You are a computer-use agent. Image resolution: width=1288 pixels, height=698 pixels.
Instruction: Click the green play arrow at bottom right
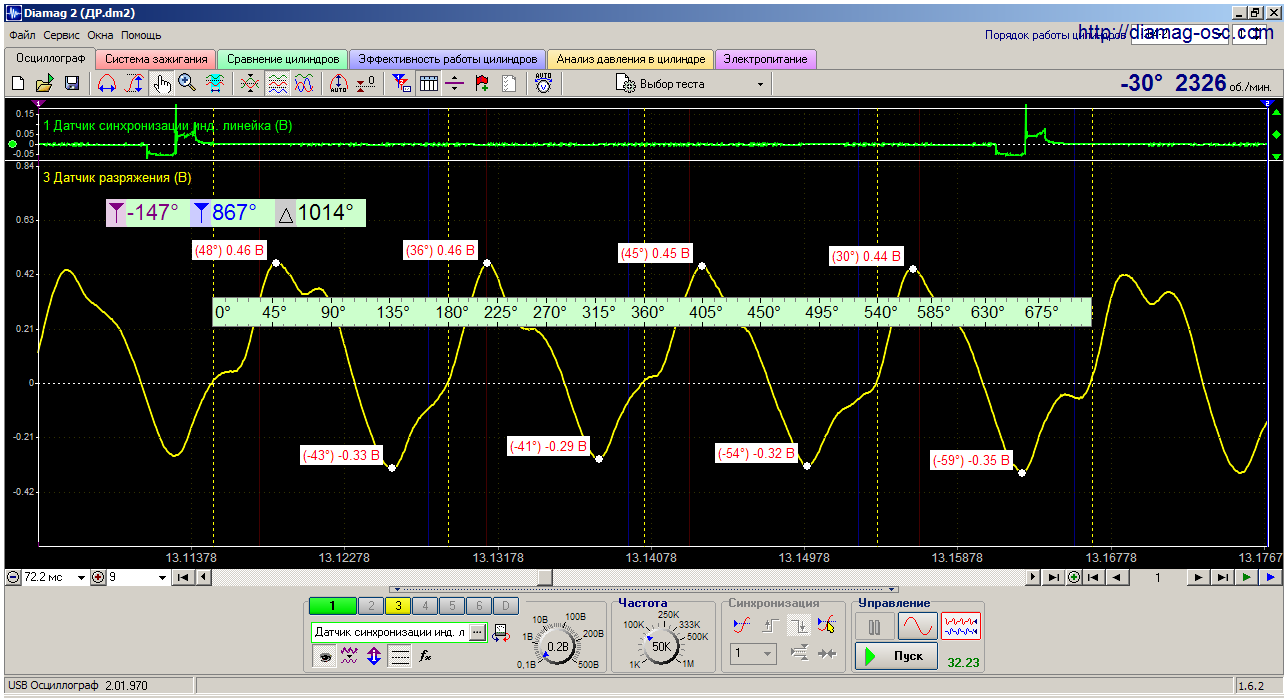tap(1245, 577)
